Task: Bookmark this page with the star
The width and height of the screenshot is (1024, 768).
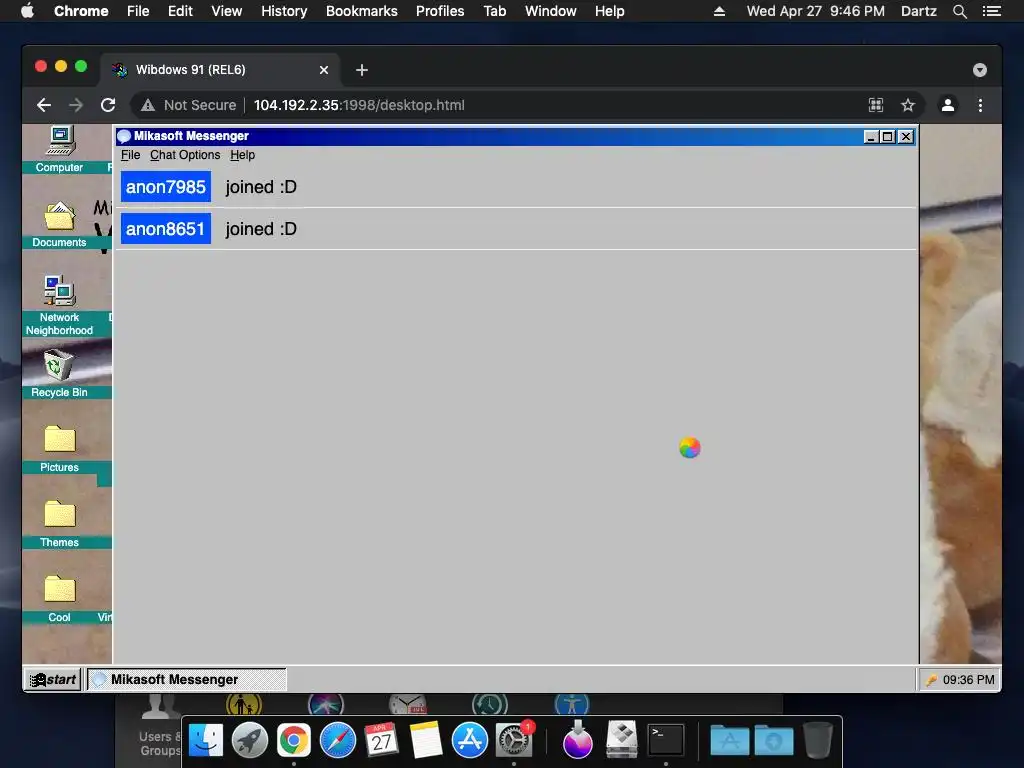Action: [x=908, y=105]
